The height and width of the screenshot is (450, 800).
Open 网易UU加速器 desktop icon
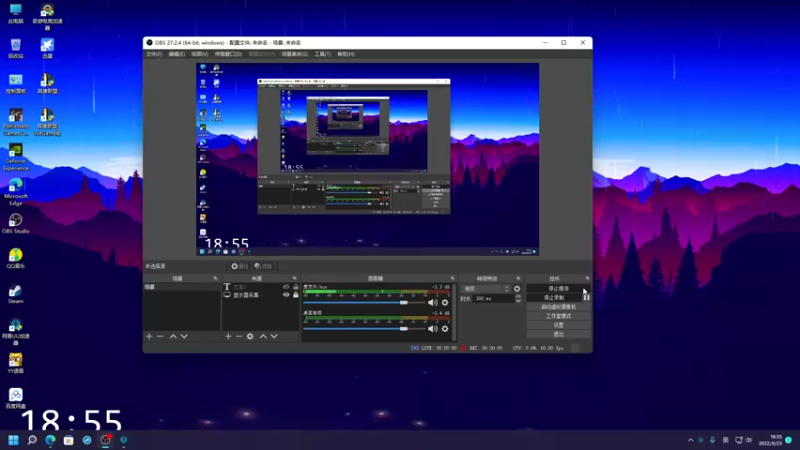pos(15,332)
